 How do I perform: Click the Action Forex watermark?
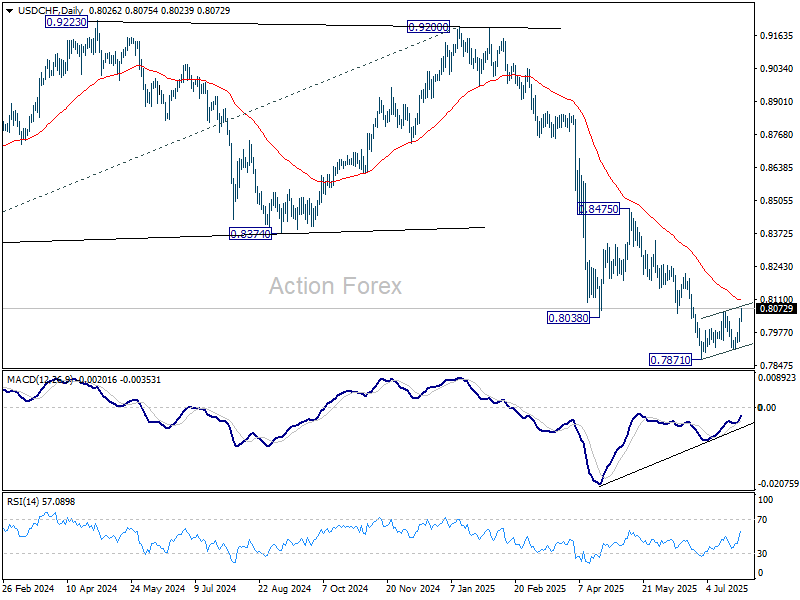pos(335,286)
